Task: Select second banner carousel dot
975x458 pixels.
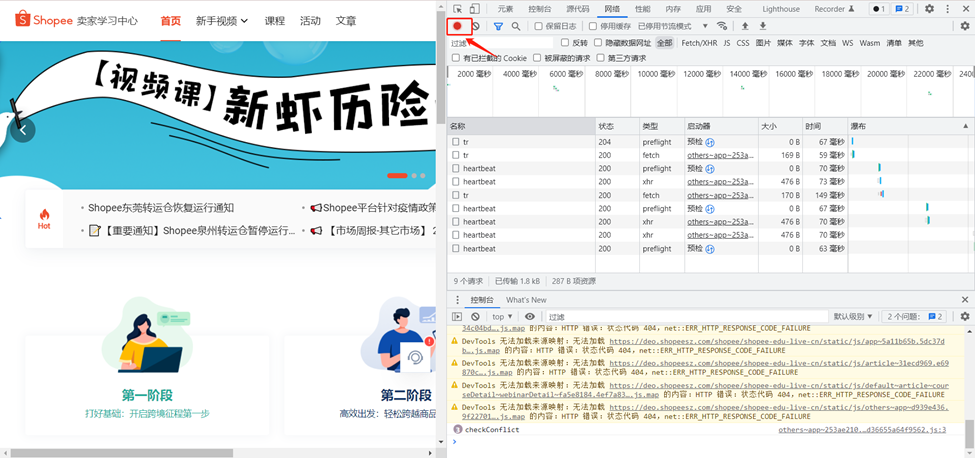Action: pyautogui.click(x=414, y=176)
